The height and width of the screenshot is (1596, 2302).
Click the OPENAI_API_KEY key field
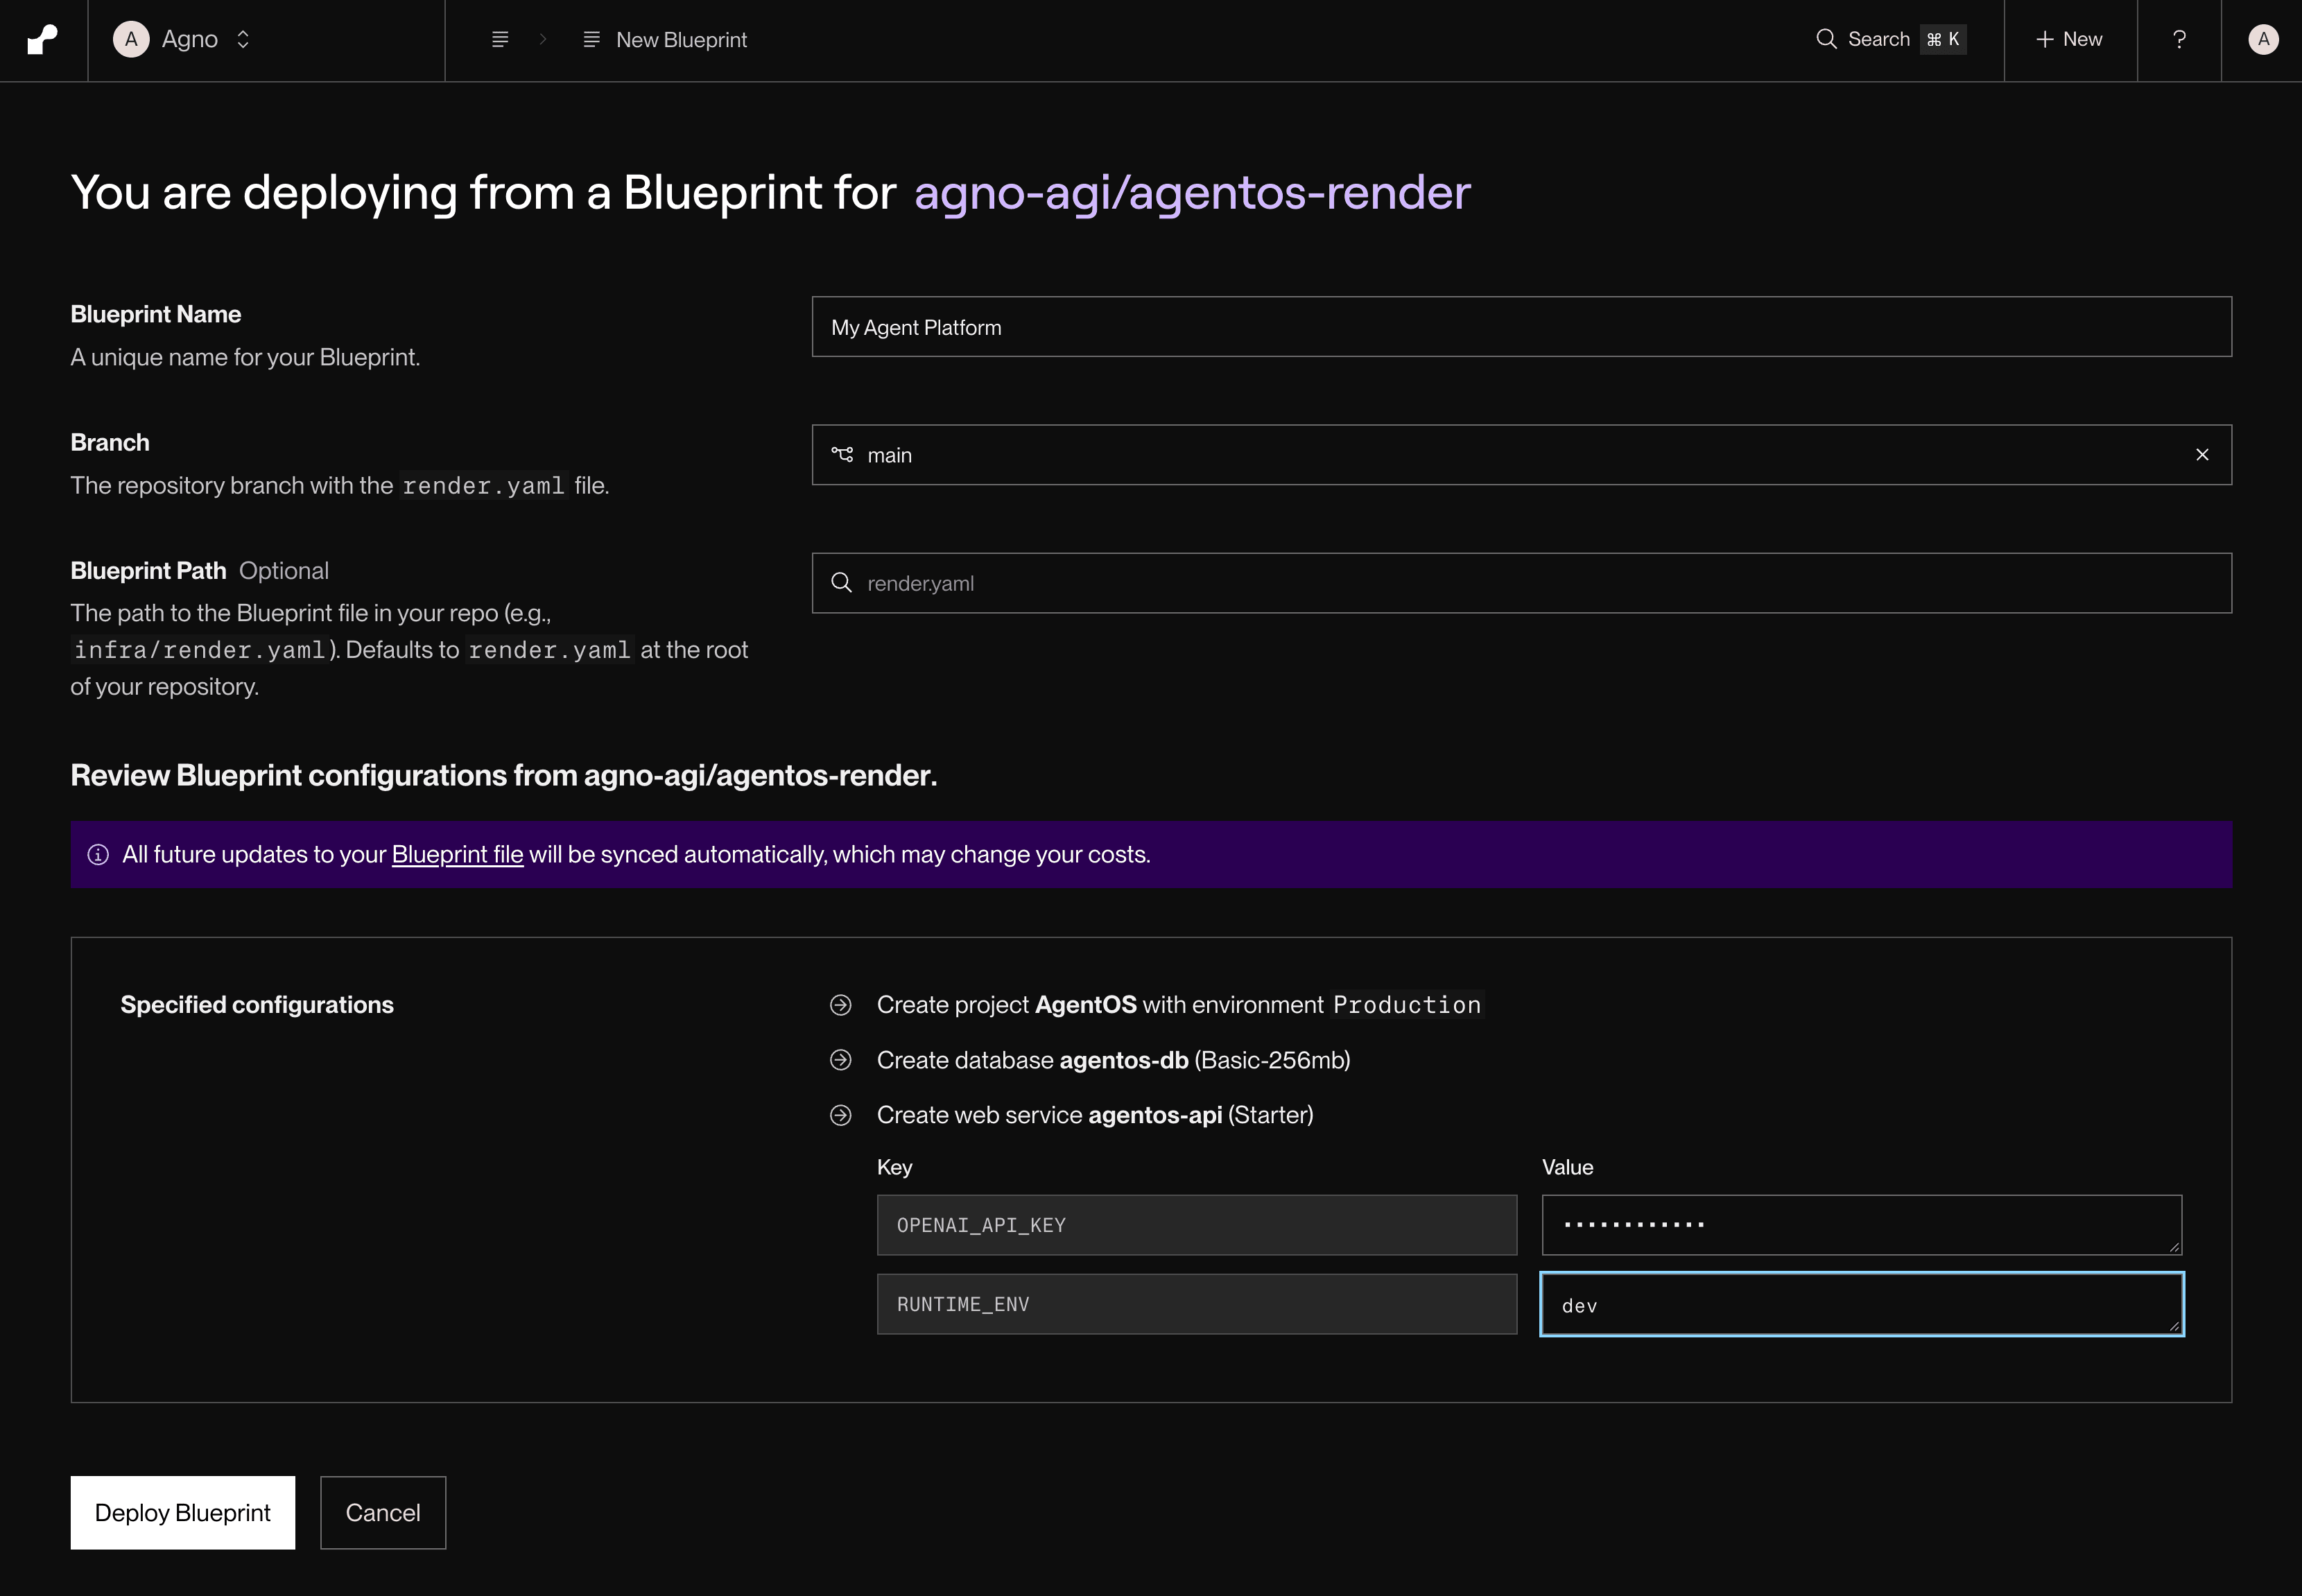pos(1197,1225)
